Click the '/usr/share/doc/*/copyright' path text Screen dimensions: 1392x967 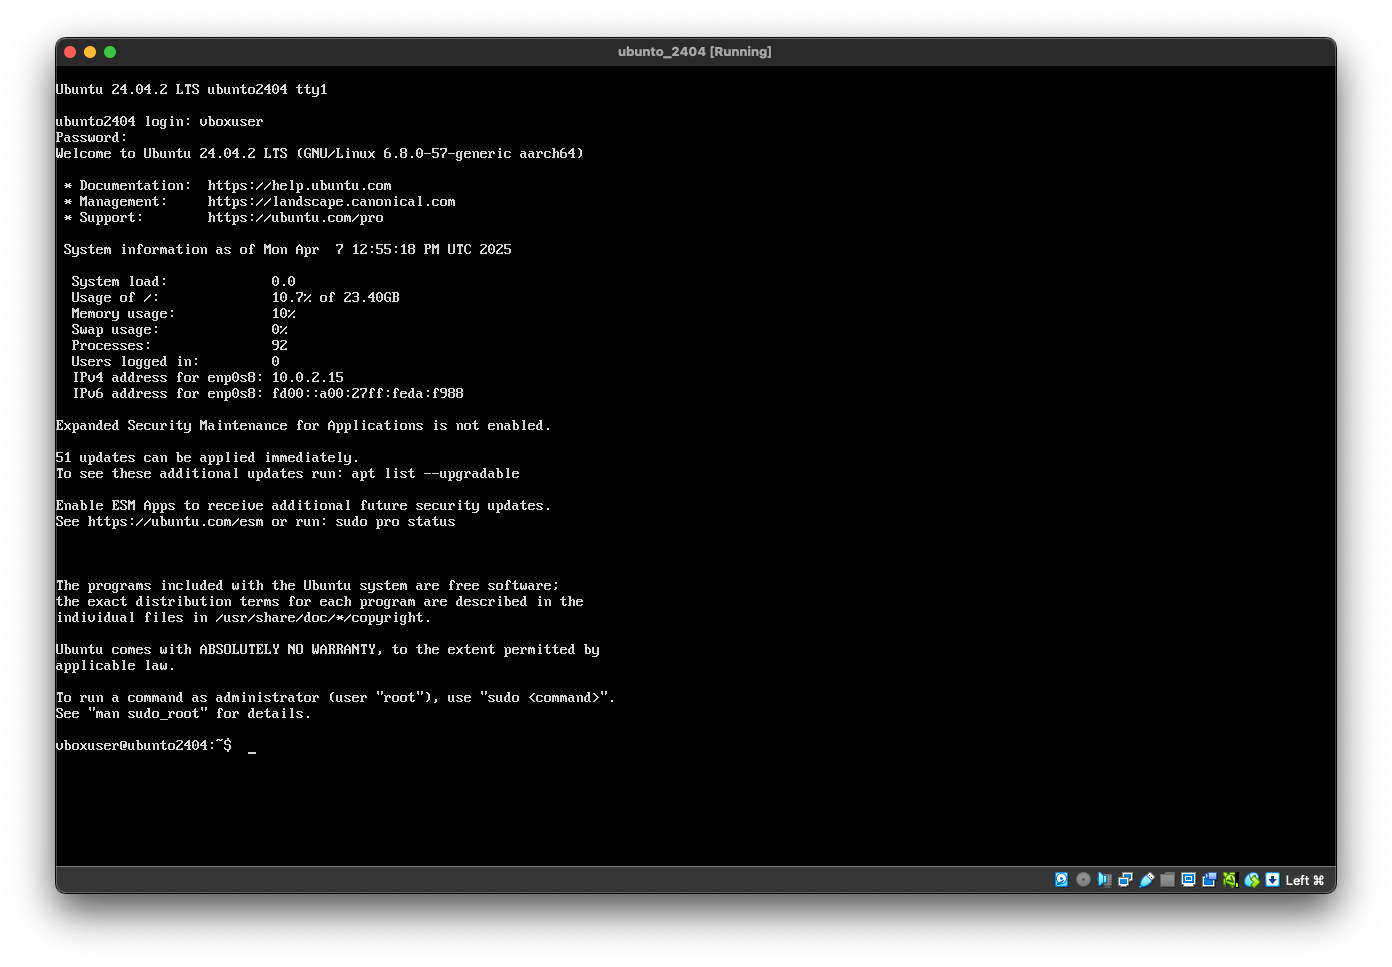pos(320,618)
